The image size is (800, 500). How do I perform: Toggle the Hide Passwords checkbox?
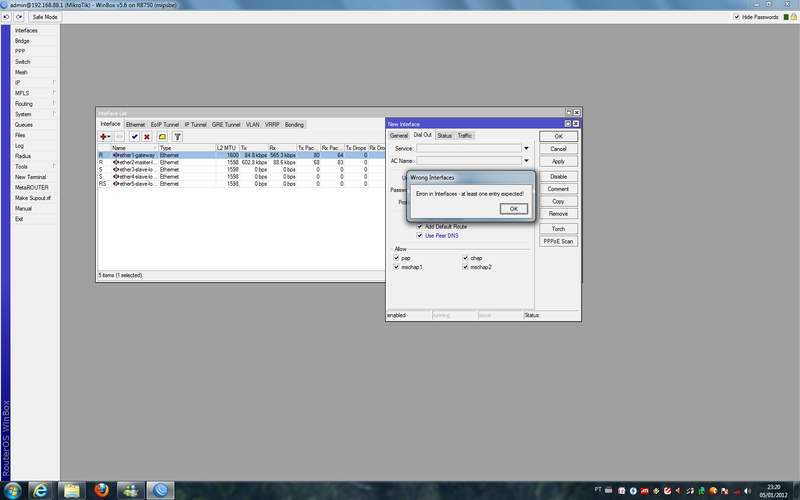click(x=737, y=17)
